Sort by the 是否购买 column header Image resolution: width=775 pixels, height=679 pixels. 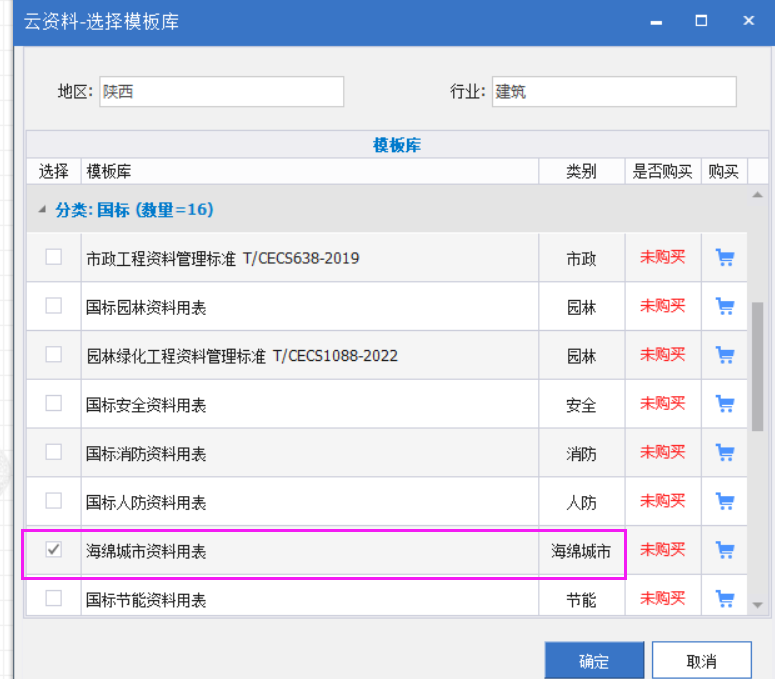click(x=662, y=171)
